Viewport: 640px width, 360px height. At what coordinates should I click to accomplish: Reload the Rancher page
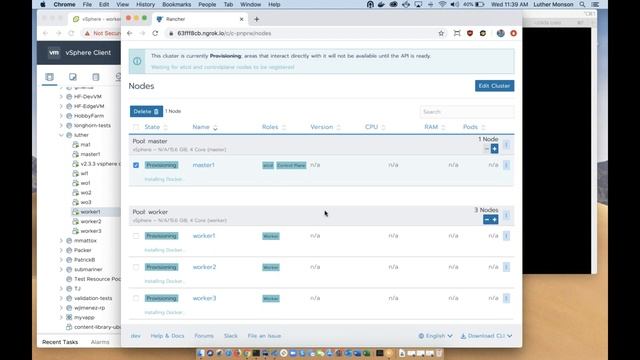point(155,33)
